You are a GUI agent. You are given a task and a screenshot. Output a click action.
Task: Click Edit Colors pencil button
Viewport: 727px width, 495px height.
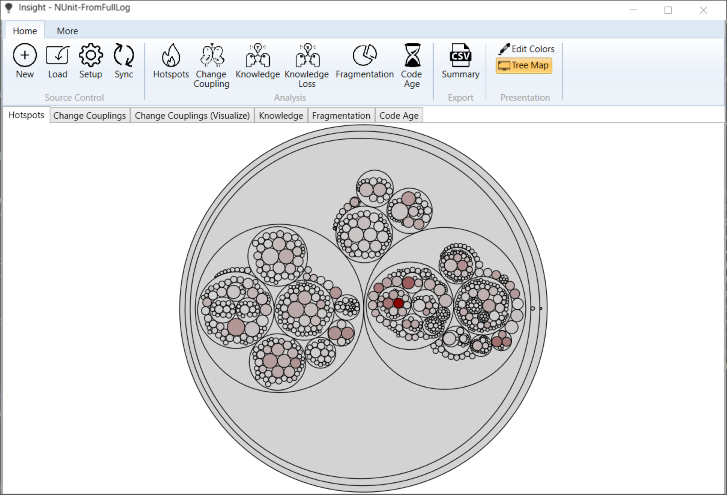tap(526, 49)
